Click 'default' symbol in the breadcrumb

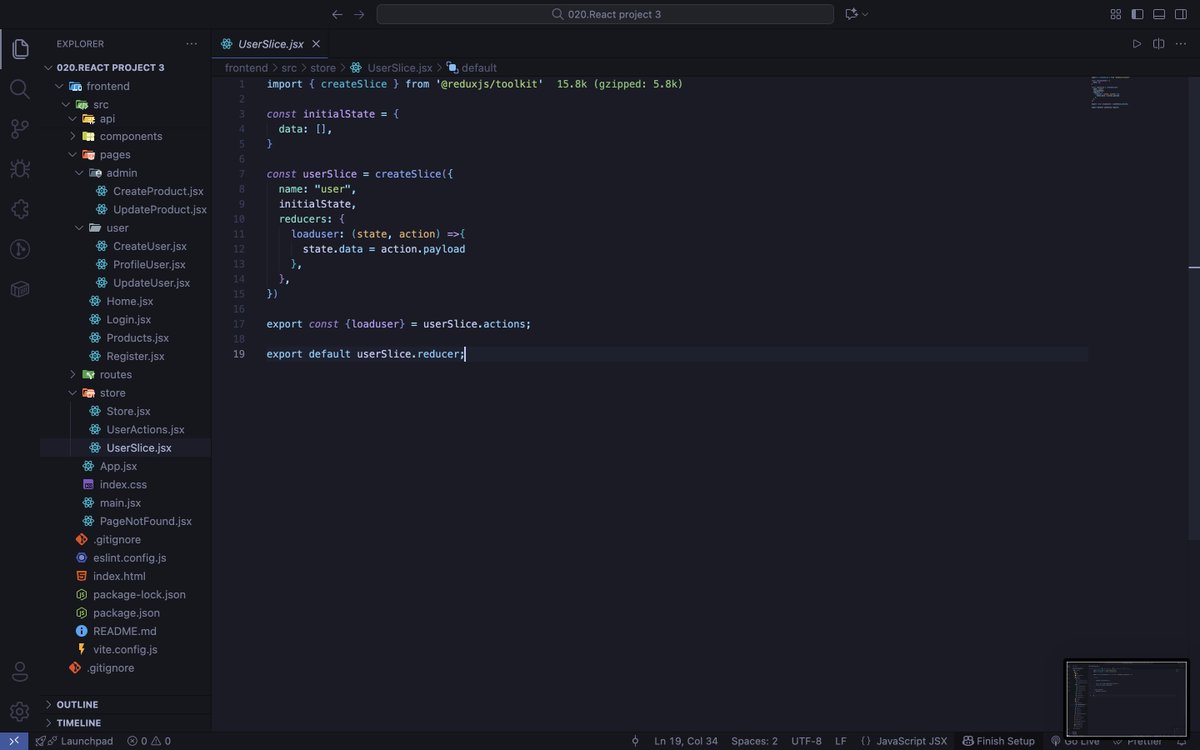(479, 68)
